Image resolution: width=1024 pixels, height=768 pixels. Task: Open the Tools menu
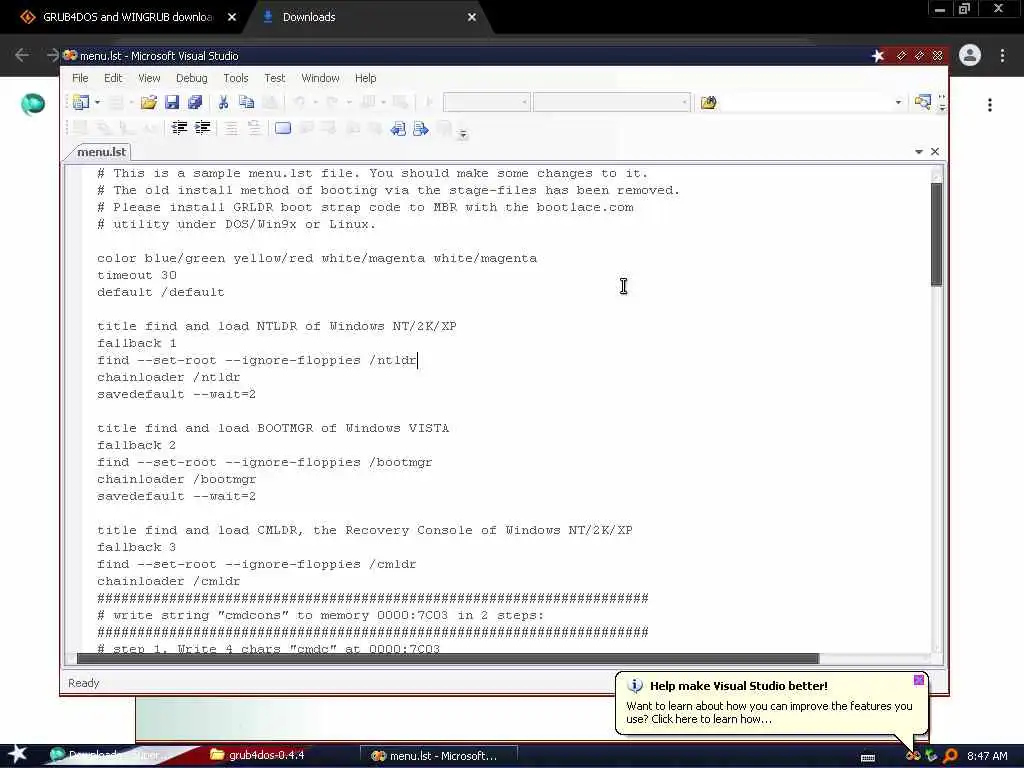236,78
